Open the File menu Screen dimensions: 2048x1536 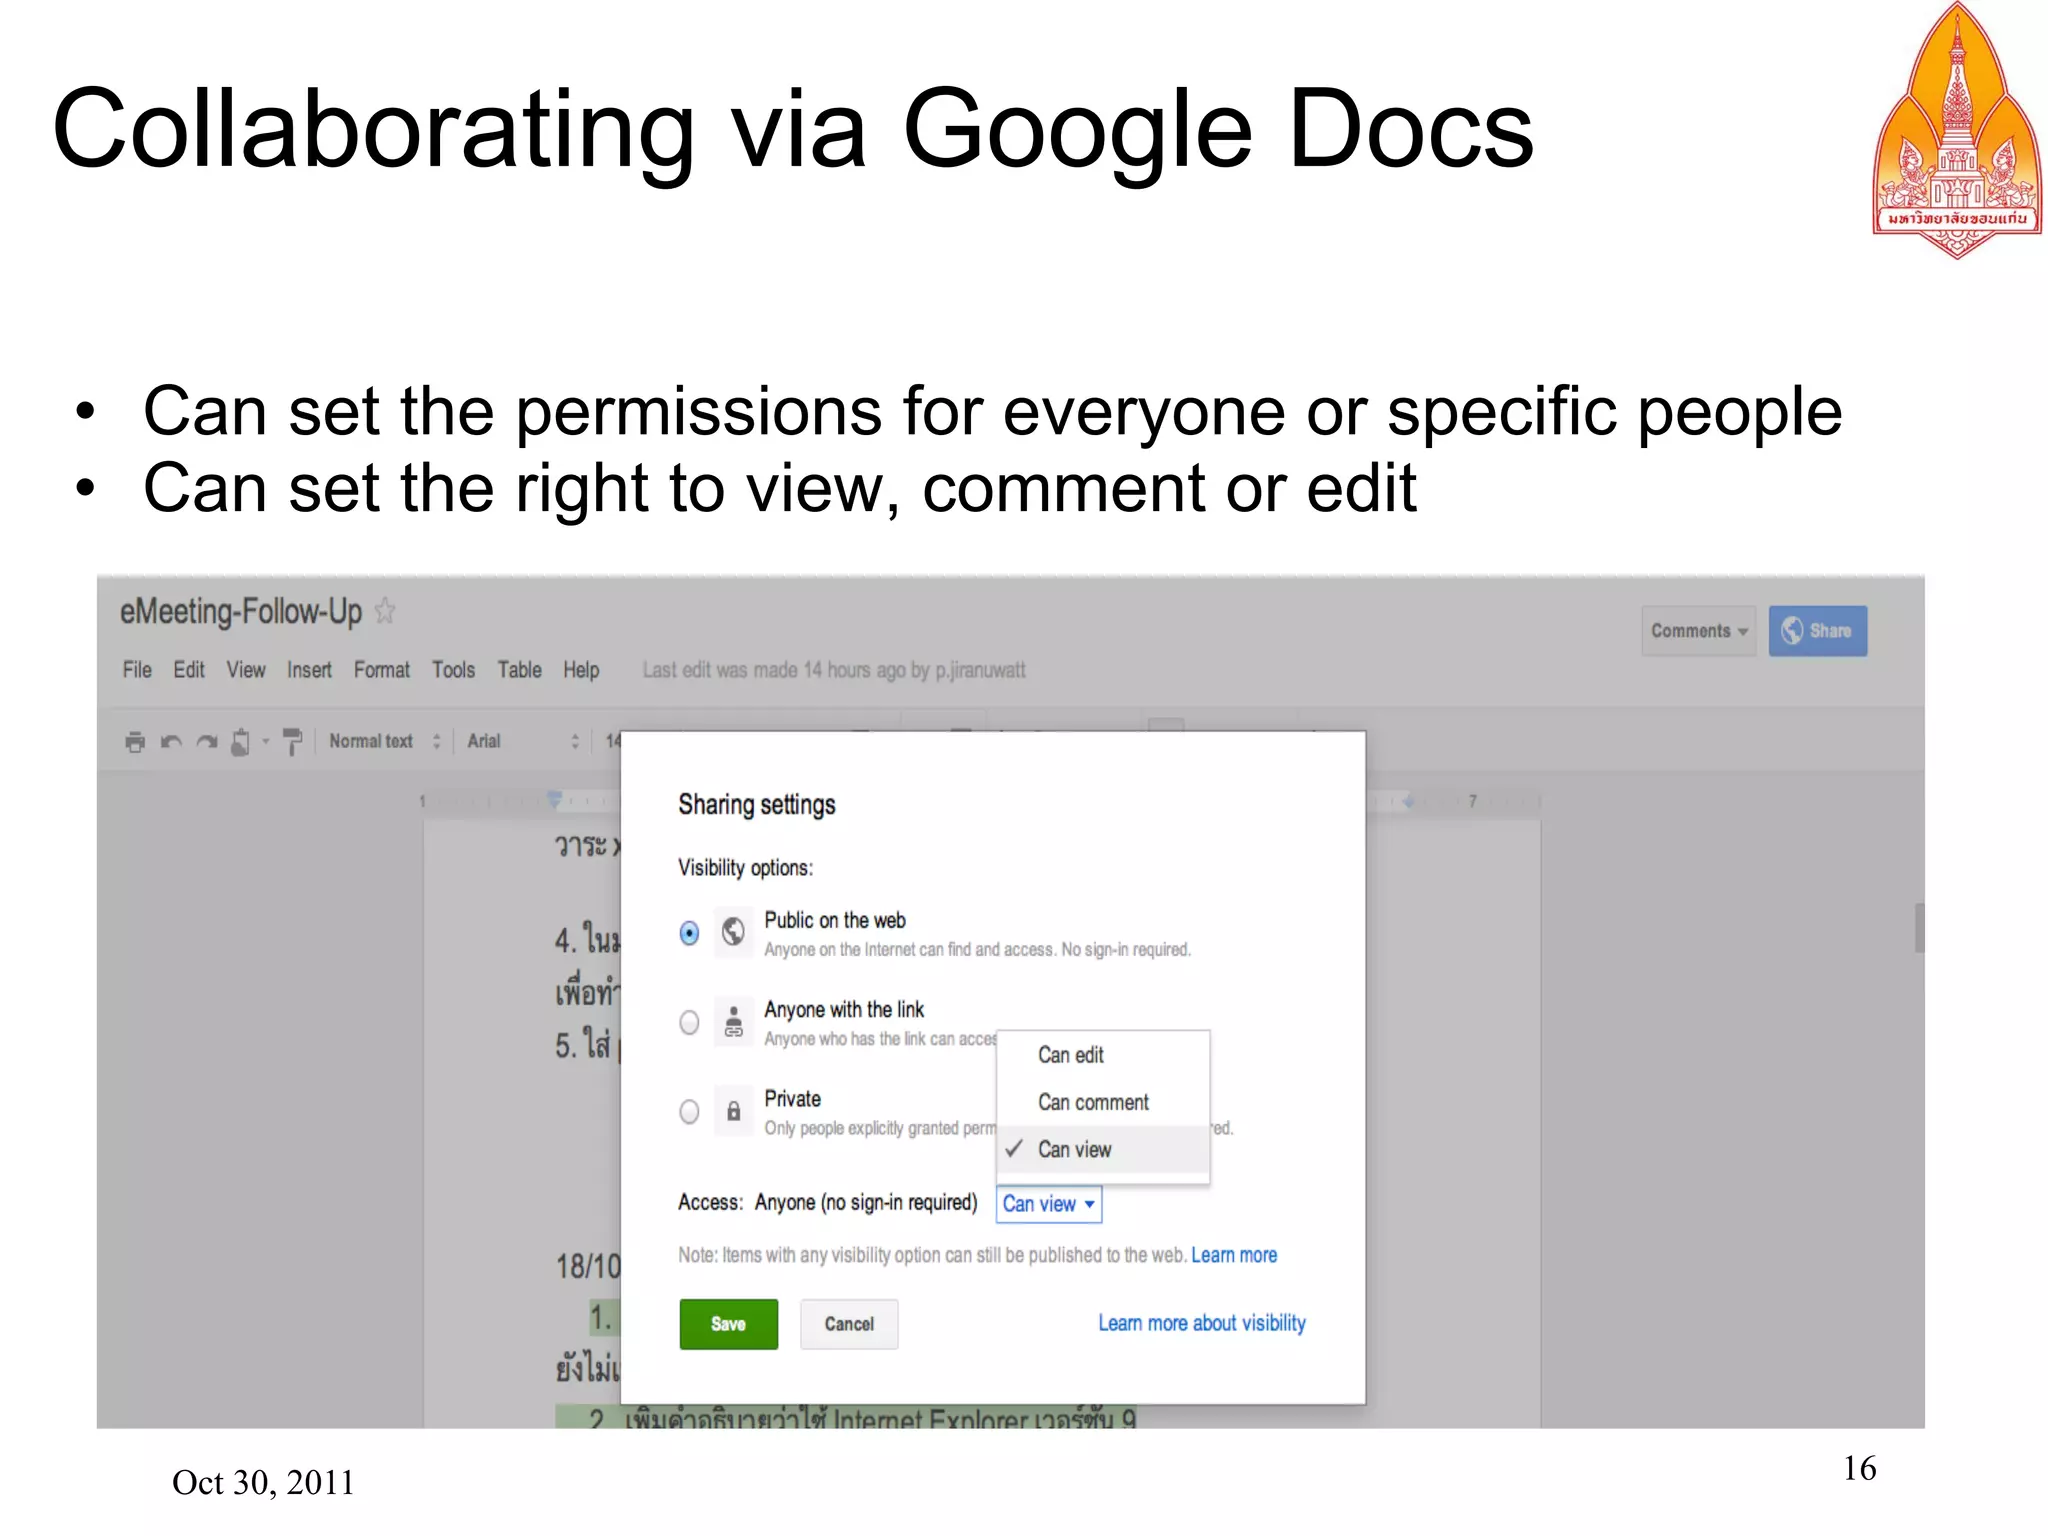point(137,670)
